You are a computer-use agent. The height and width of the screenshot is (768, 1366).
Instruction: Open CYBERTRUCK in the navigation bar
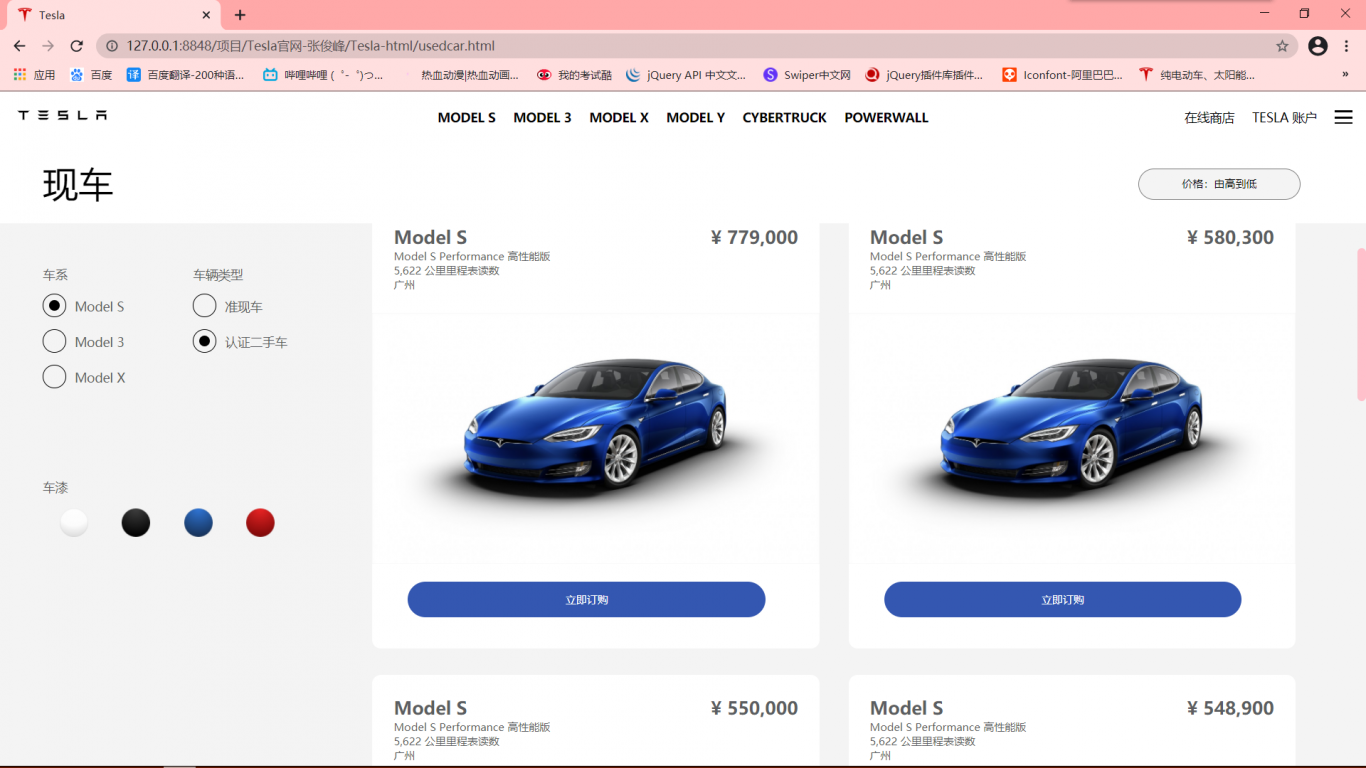(785, 118)
